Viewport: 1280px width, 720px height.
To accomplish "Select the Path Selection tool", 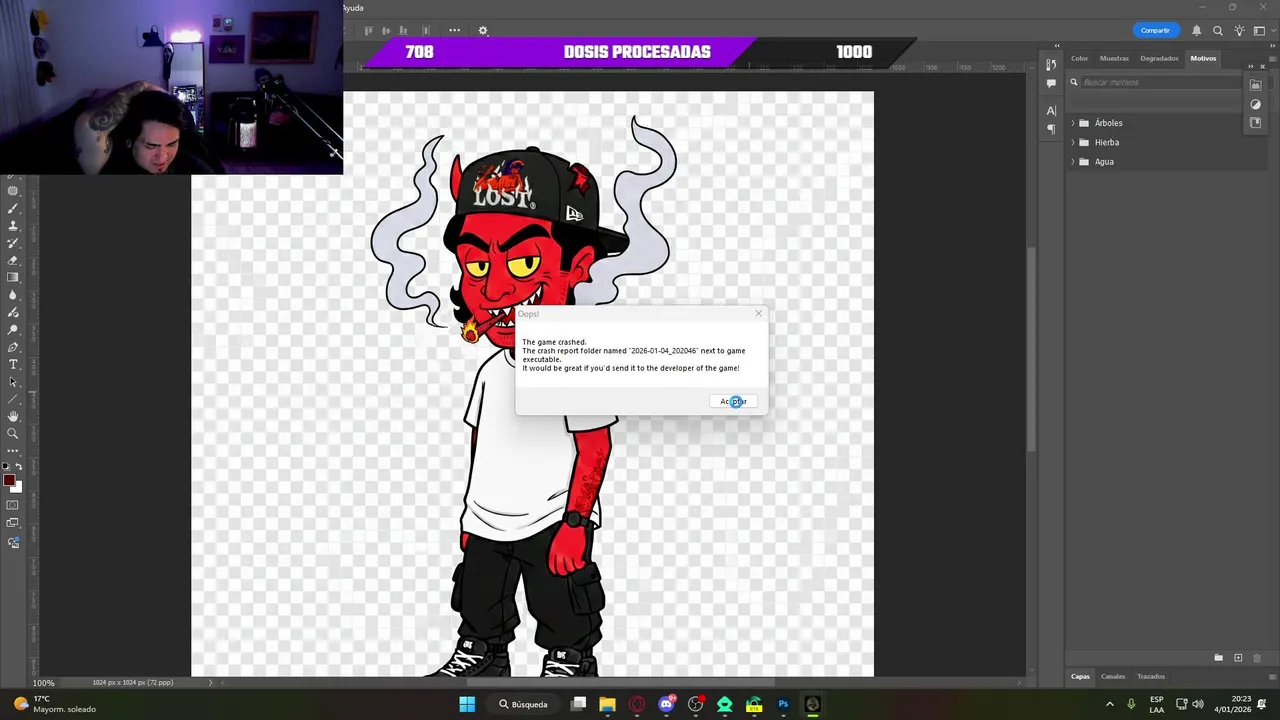I will coord(13,382).
